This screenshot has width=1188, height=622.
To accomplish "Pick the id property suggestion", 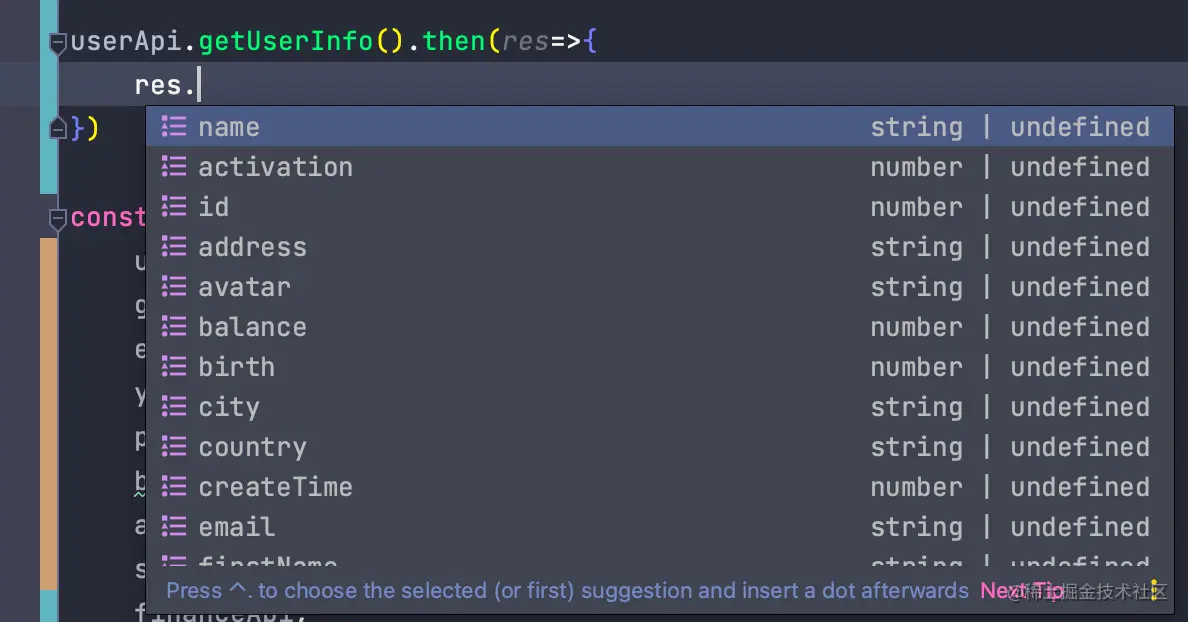I will [214, 207].
